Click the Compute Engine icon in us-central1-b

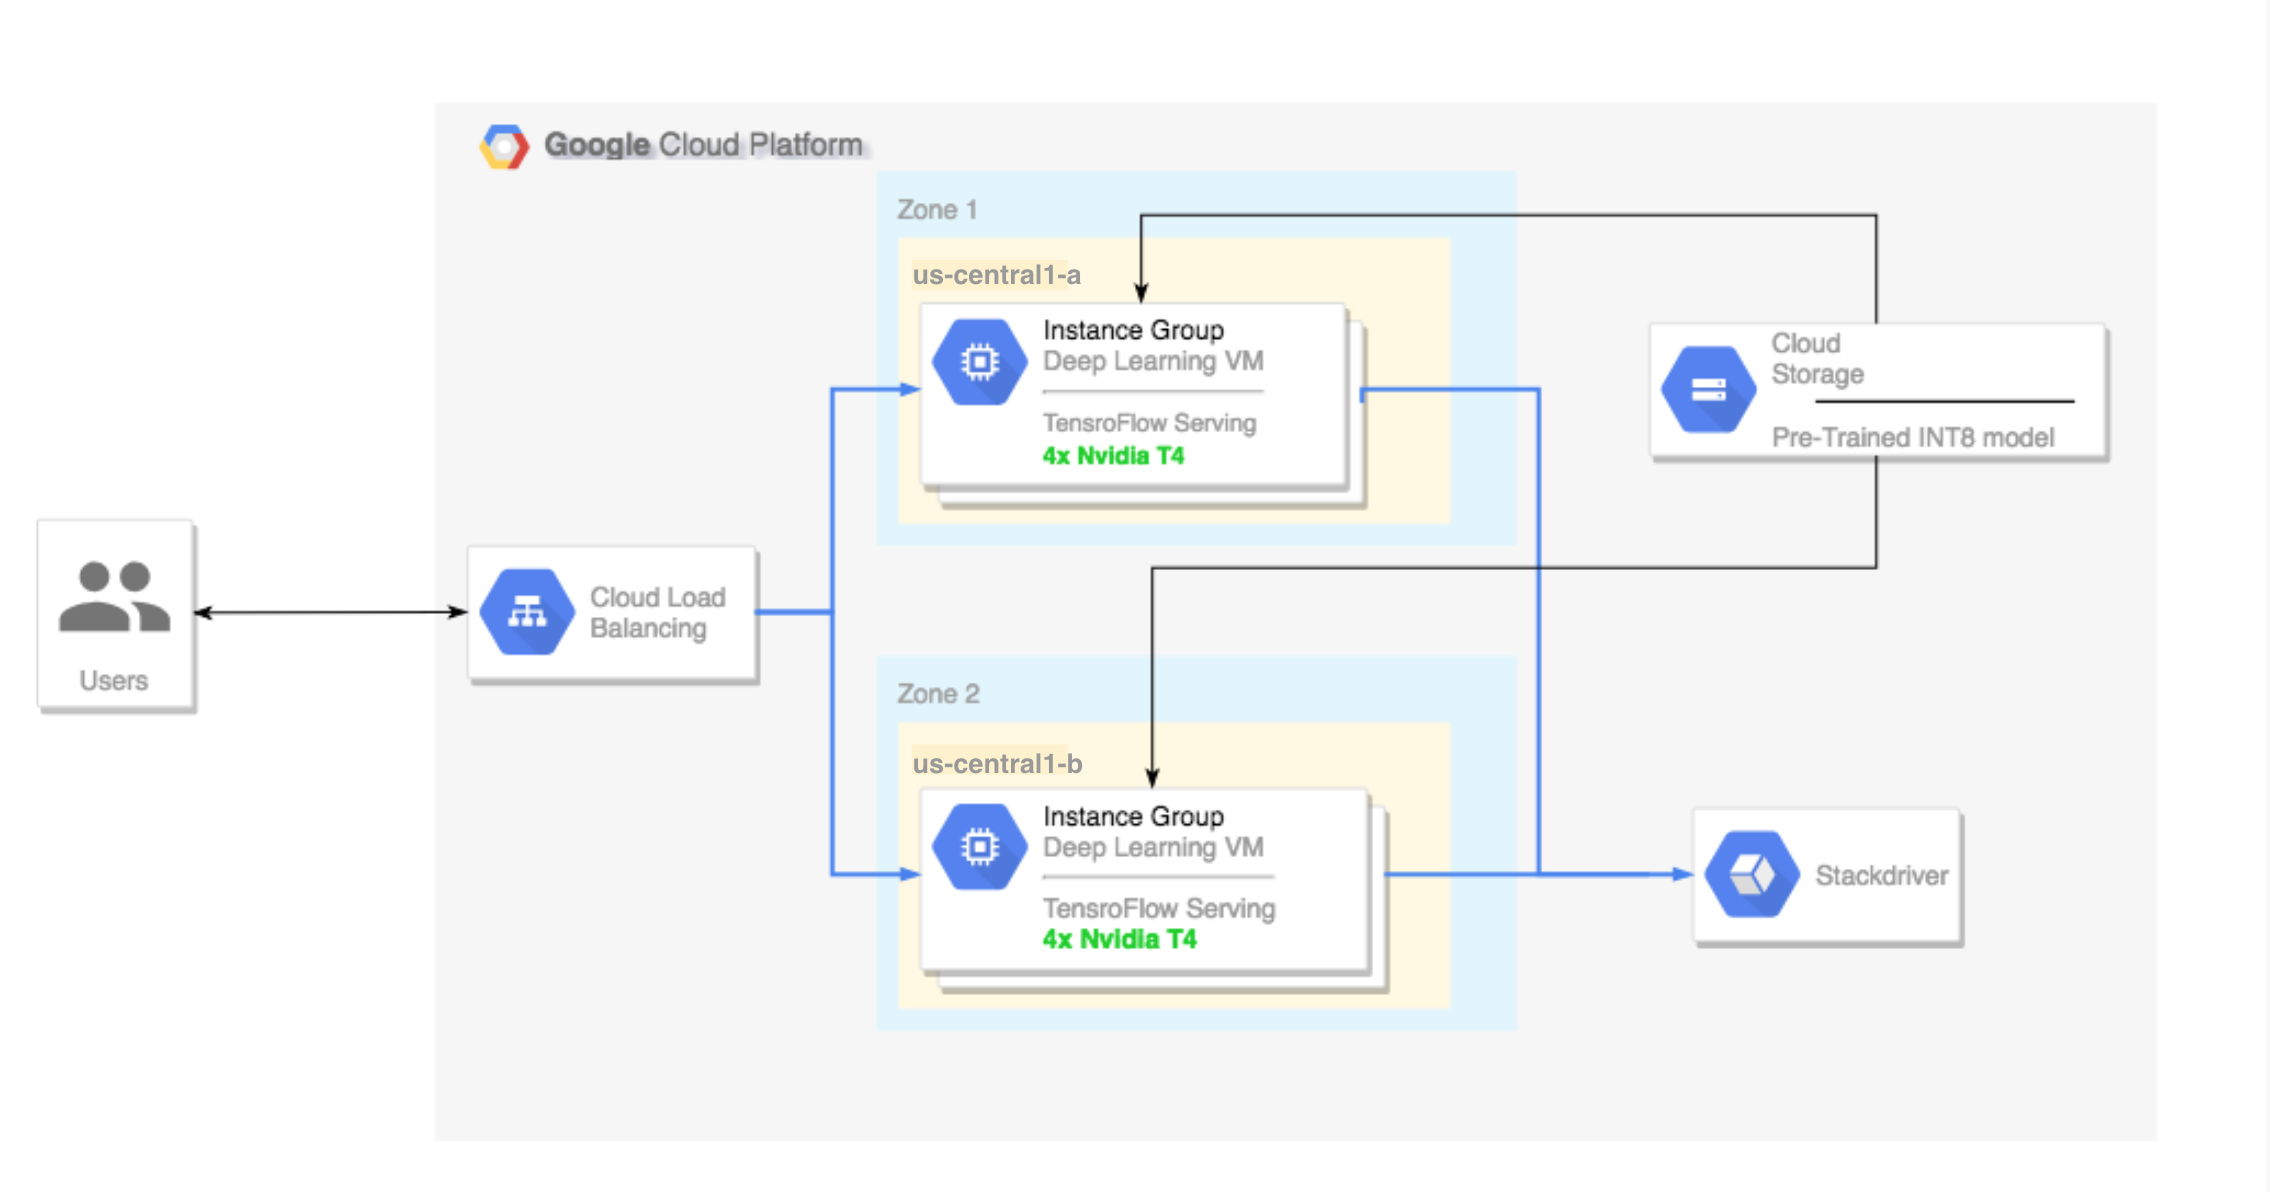click(x=979, y=847)
